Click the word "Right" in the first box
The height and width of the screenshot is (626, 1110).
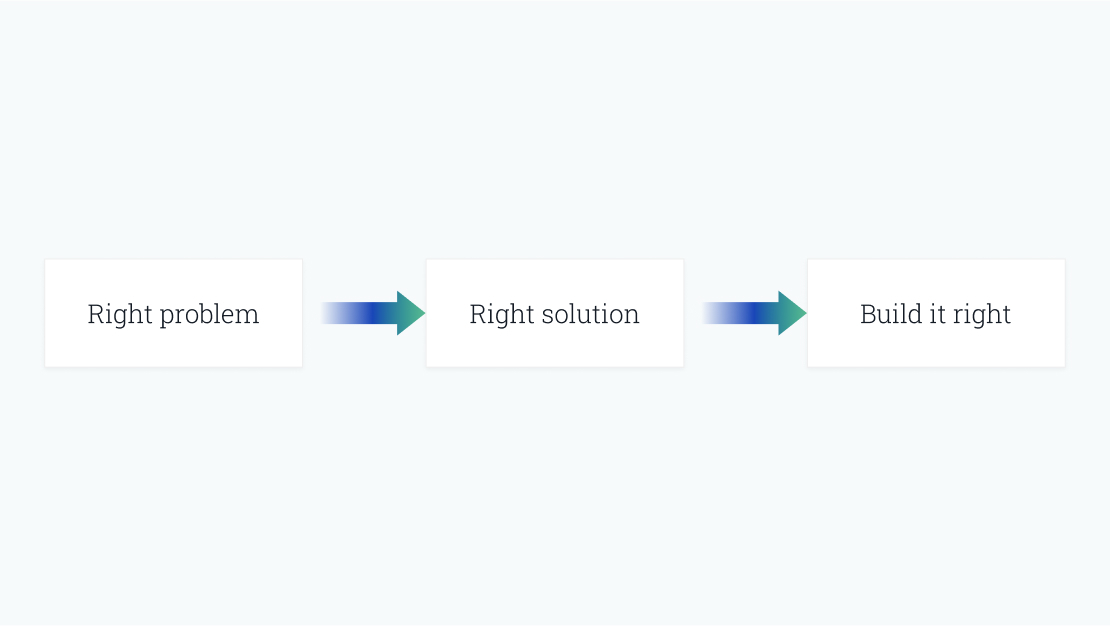coord(120,315)
